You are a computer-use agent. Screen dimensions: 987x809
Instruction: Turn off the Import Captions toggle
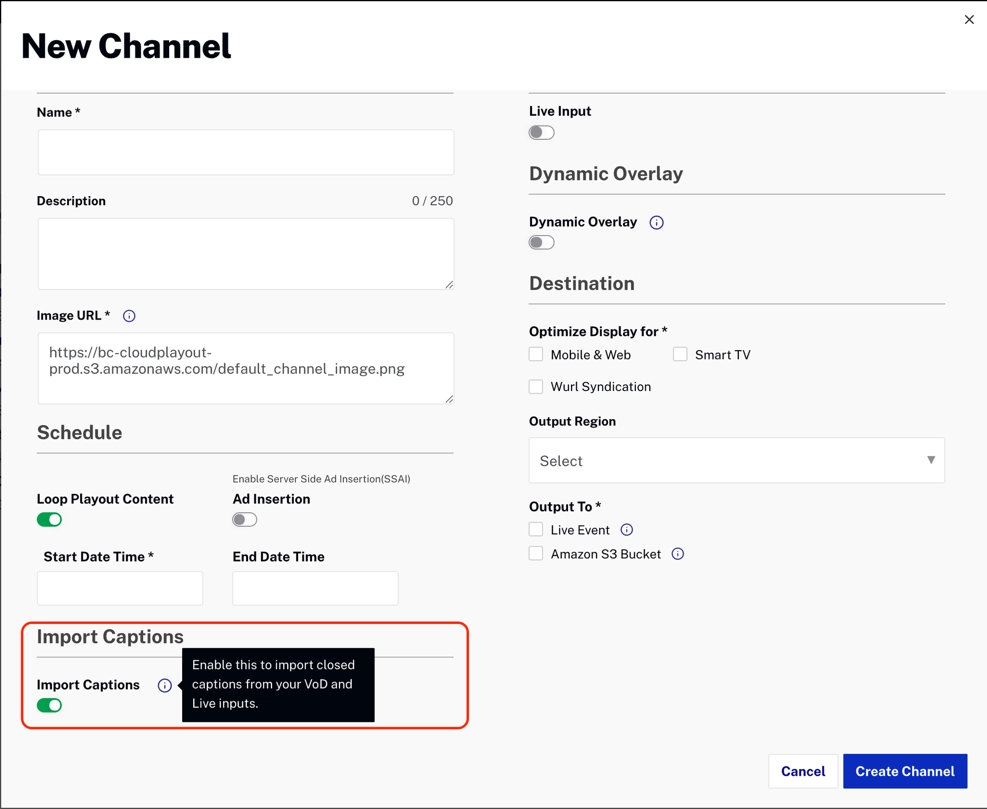(49, 705)
